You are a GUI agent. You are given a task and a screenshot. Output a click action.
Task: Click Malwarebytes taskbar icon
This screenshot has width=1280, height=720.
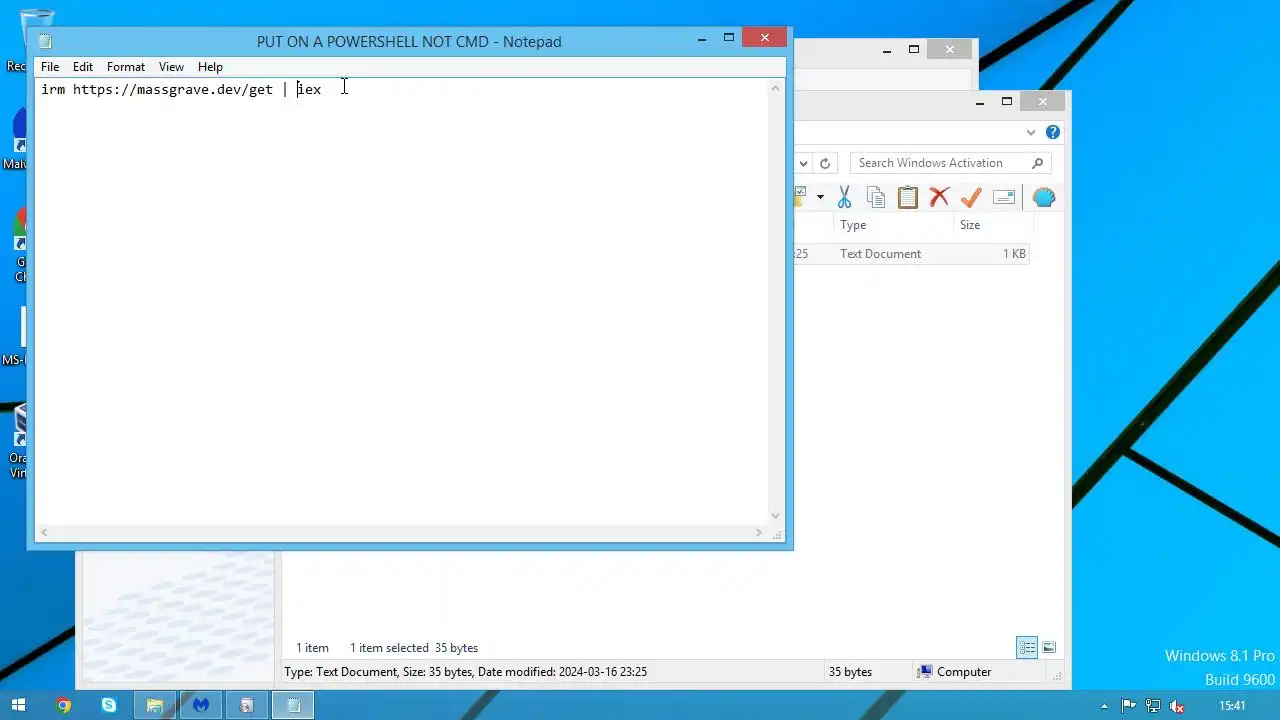click(201, 705)
